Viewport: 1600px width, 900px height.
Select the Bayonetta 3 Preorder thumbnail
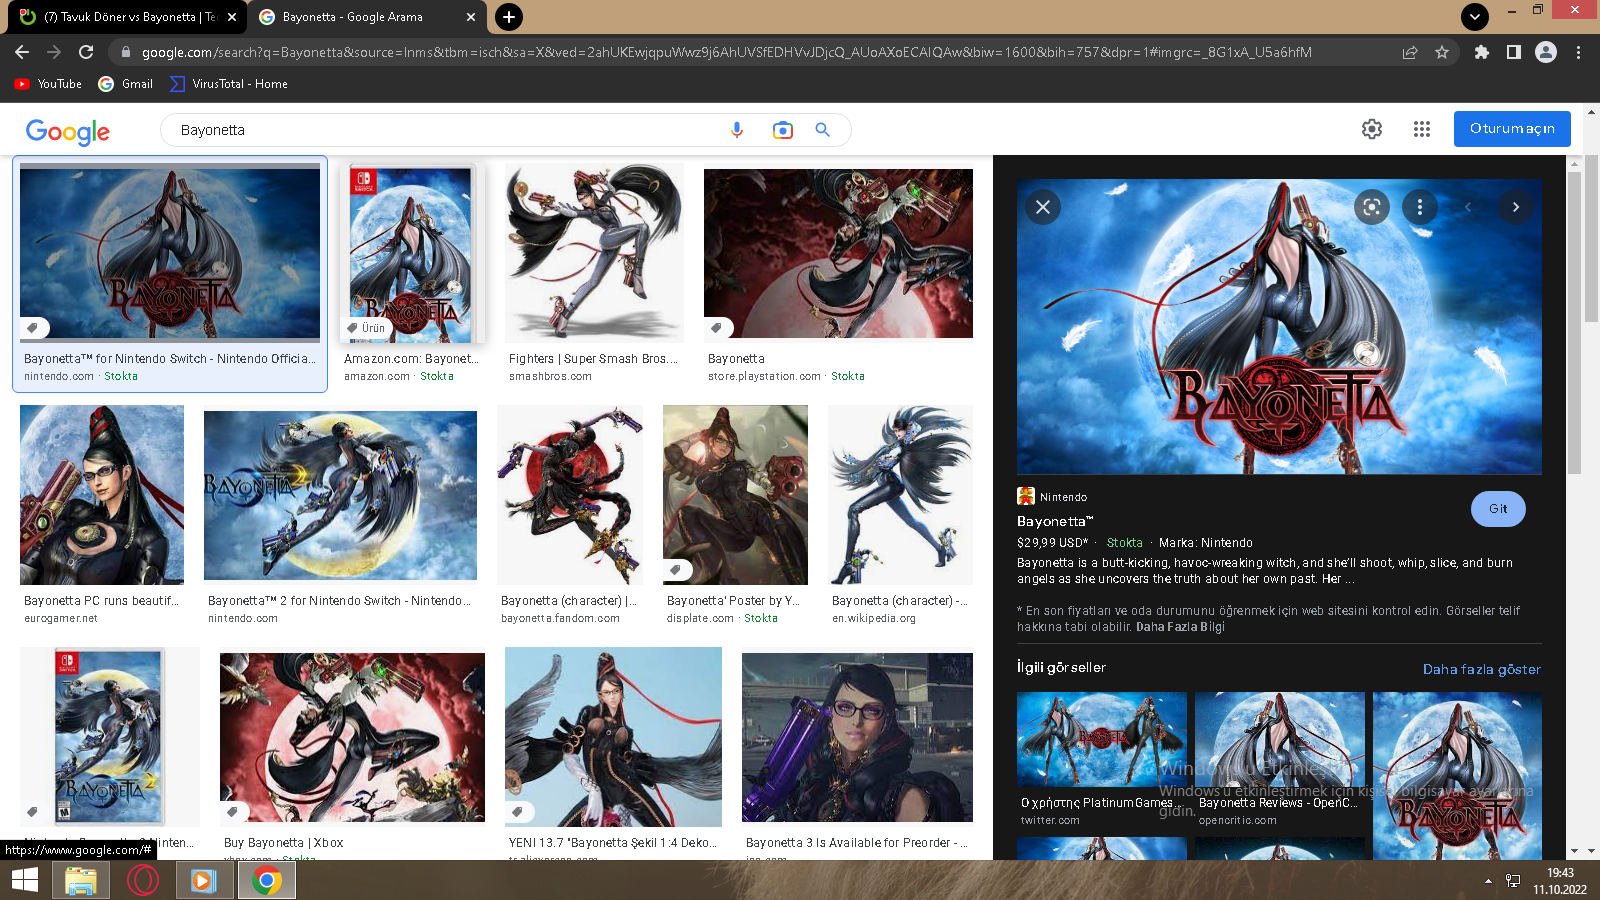point(857,737)
